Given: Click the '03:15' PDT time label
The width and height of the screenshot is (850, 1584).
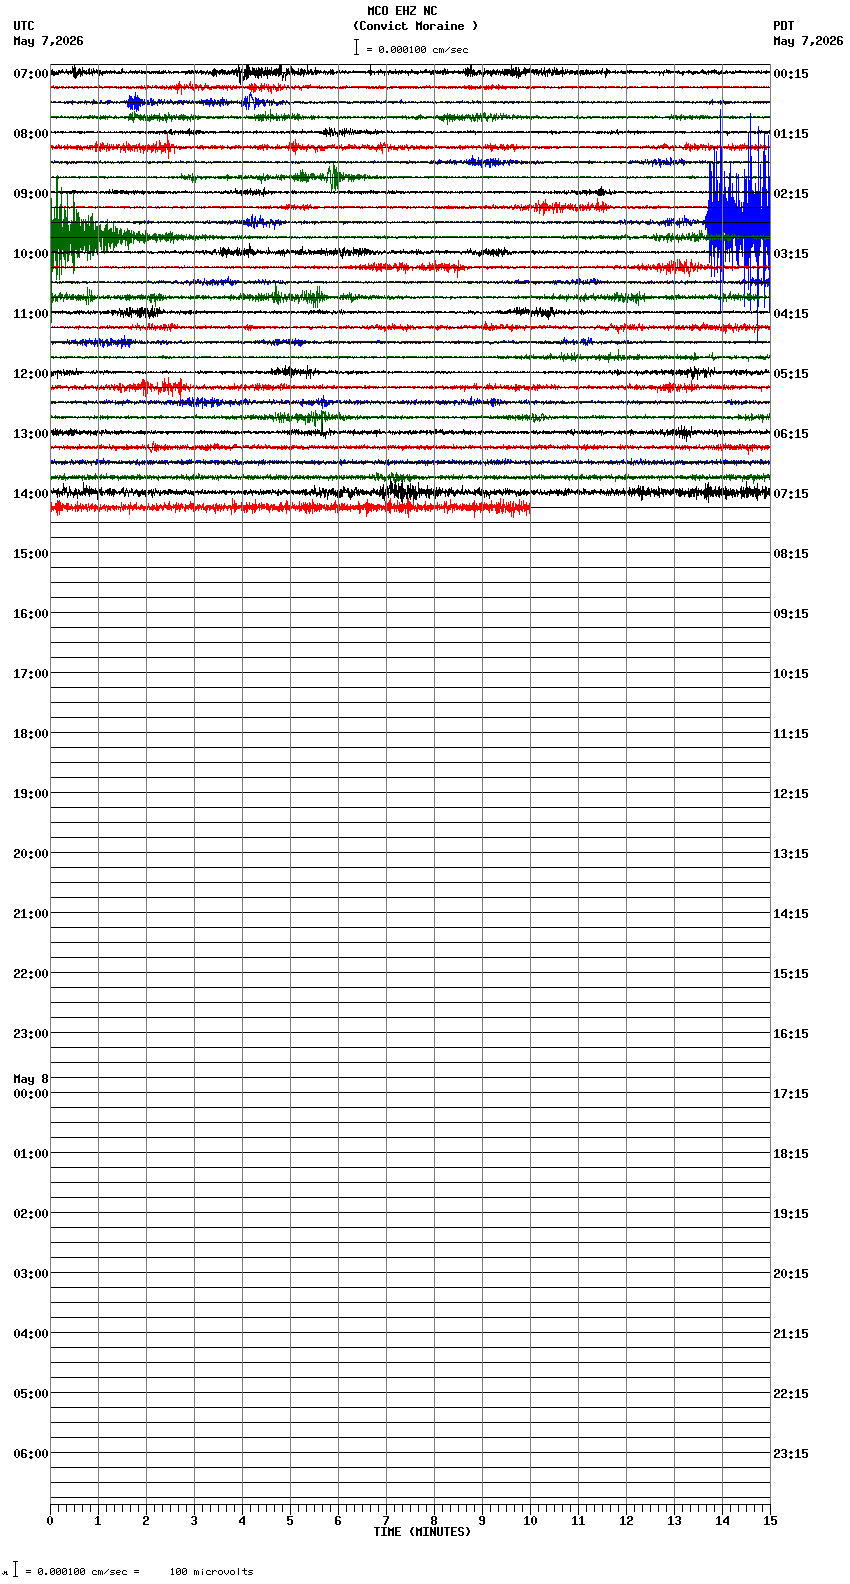Looking at the screenshot, I should coord(791,254).
